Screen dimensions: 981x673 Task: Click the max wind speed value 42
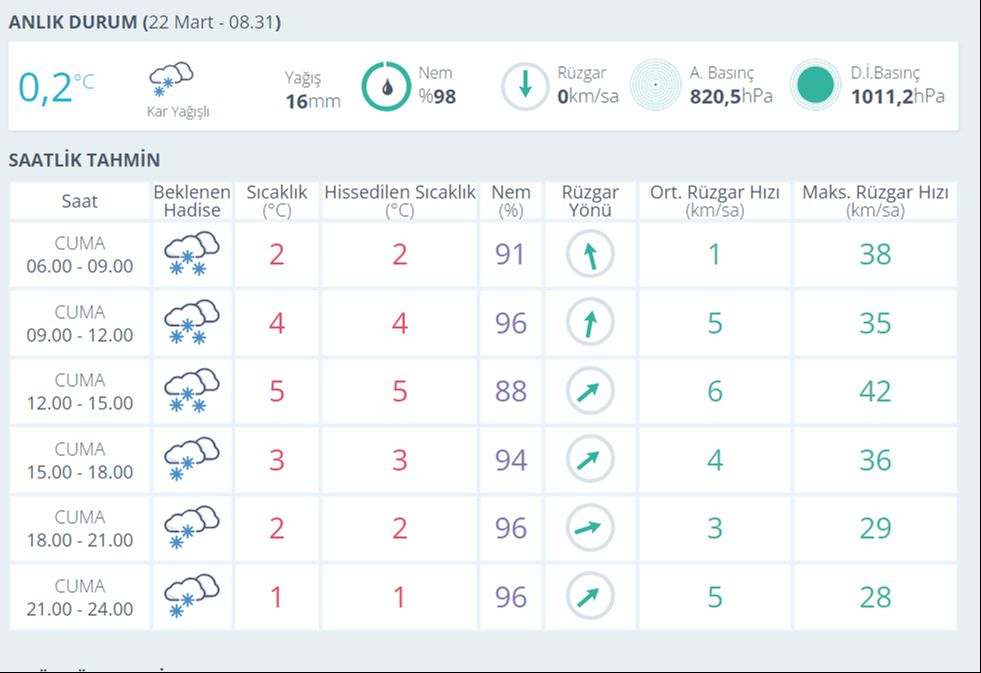tap(875, 391)
